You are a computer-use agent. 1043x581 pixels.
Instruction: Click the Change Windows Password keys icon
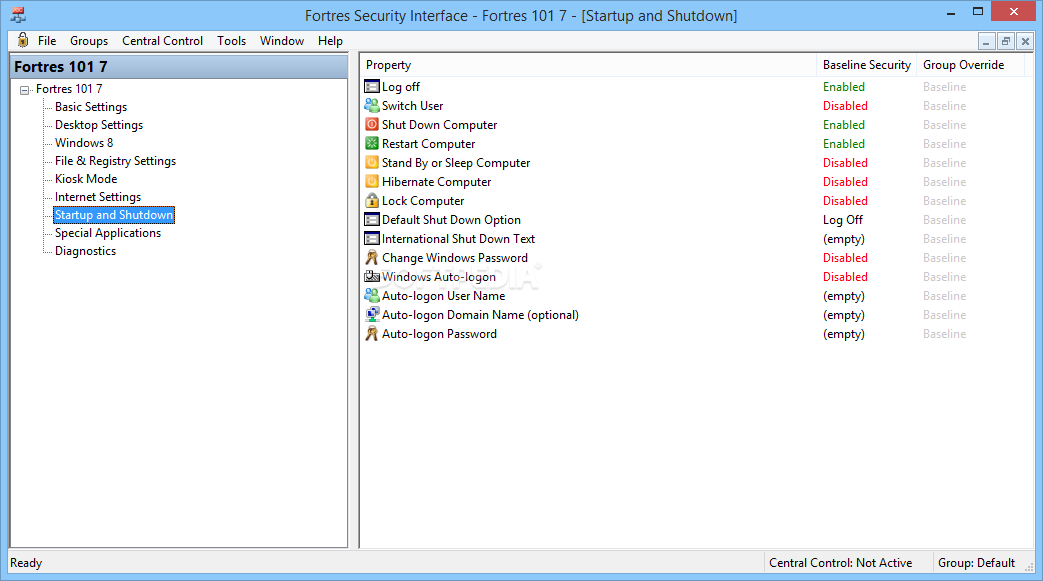(x=372, y=258)
